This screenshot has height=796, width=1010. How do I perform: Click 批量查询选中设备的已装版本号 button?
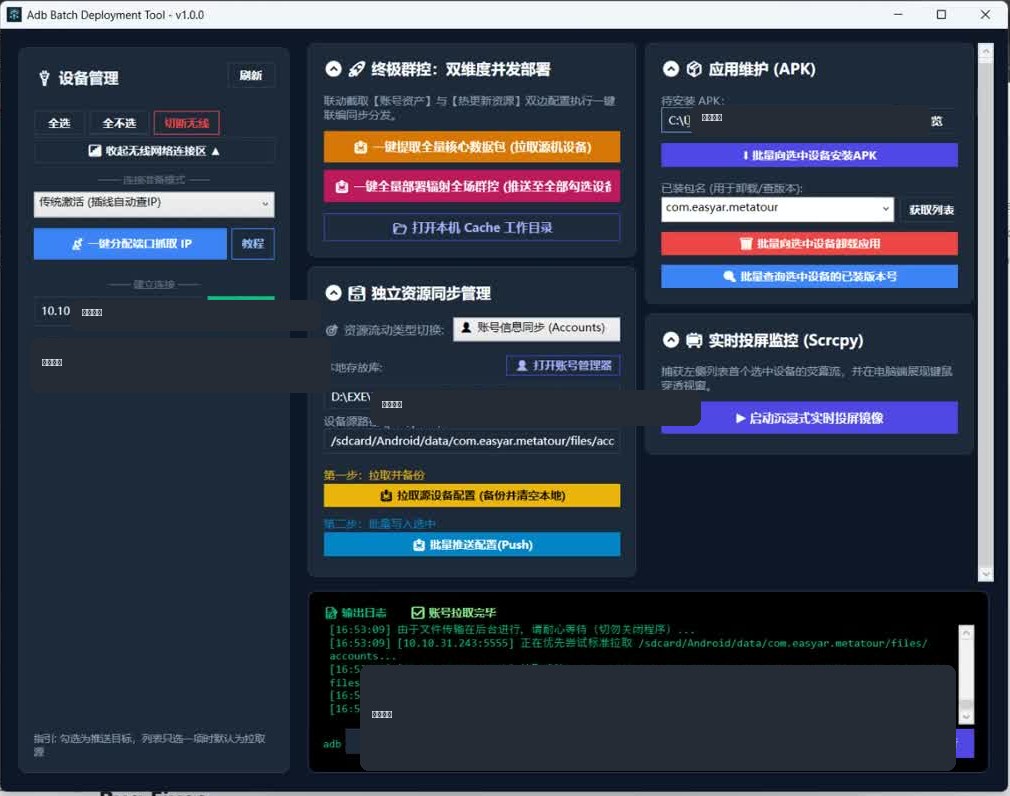(x=809, y=276)
